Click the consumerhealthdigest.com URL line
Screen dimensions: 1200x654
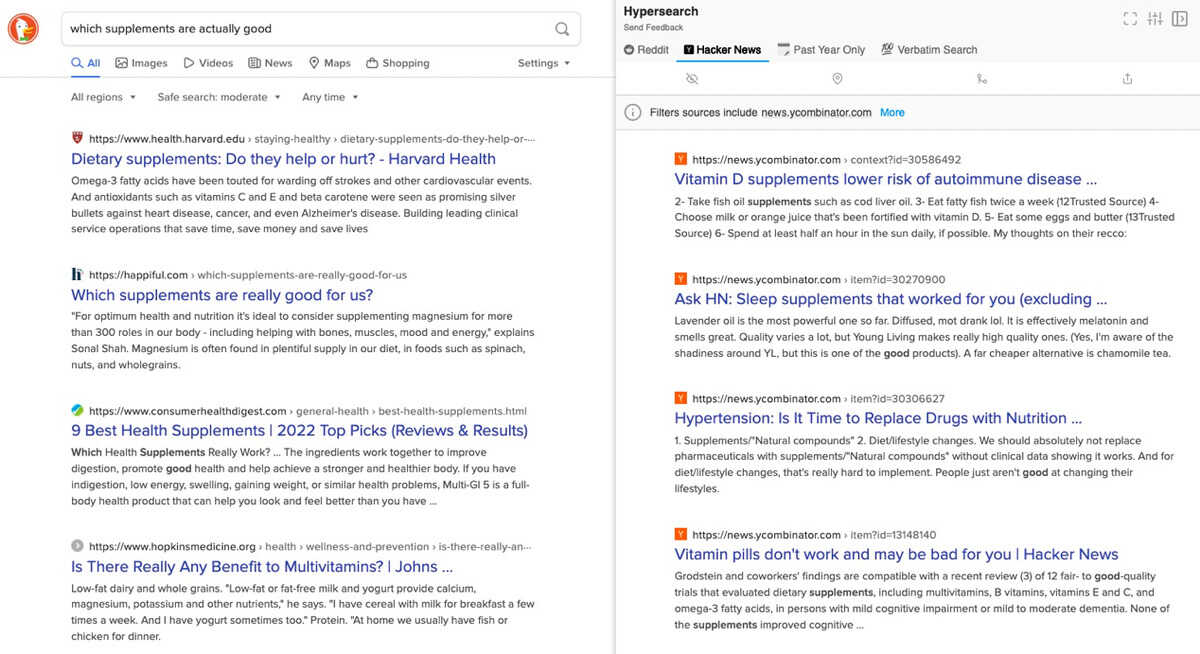pos(308,410)
